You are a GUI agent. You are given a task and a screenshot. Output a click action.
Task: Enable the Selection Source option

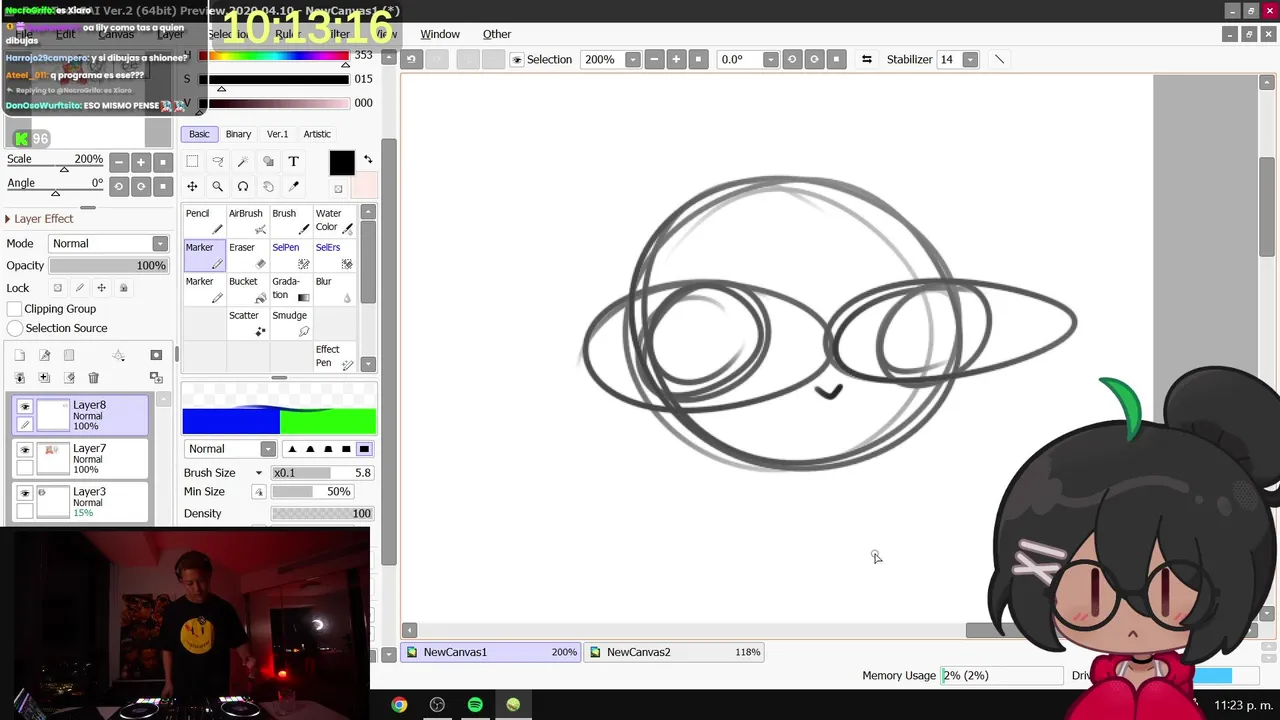coord(15,328)
